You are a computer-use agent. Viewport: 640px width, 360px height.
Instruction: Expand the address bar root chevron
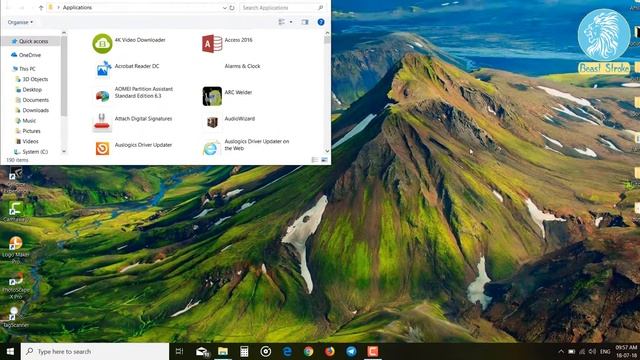coord(58,8)
